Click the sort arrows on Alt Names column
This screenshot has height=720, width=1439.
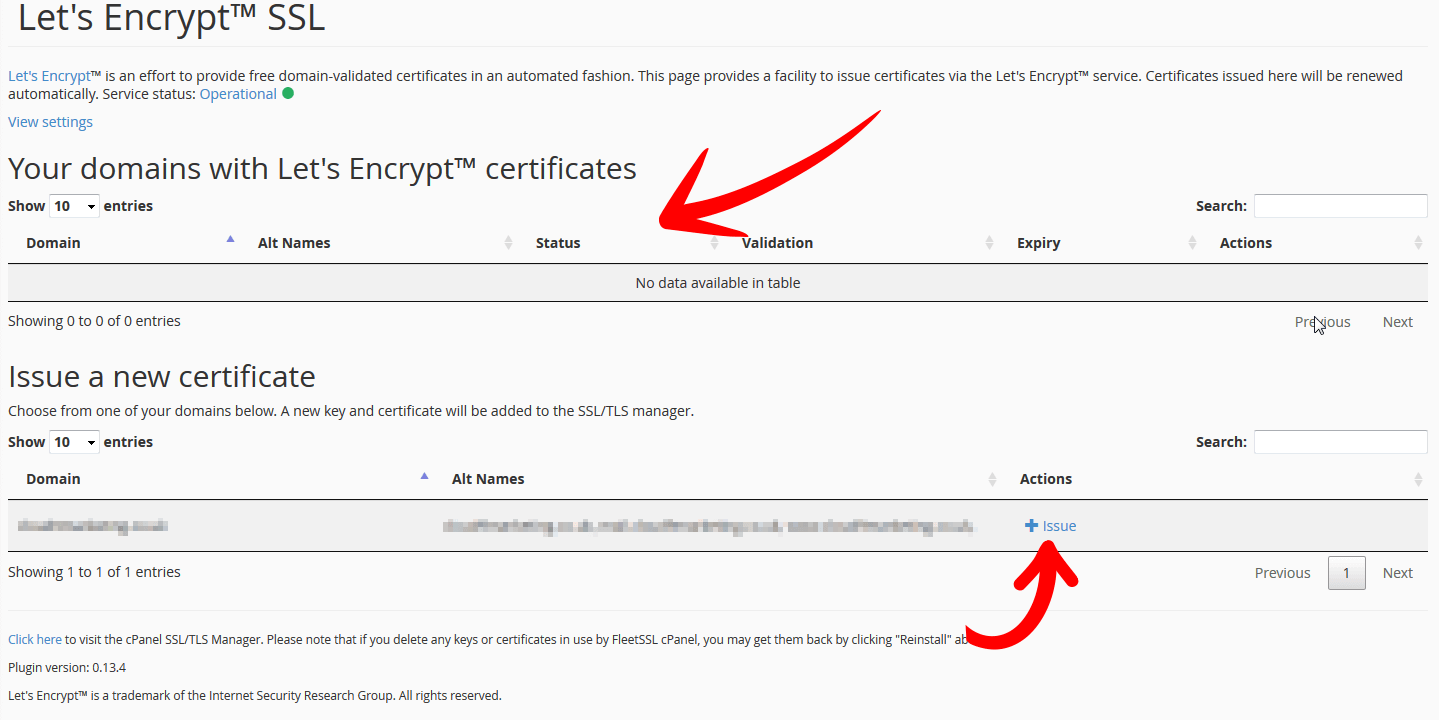point(508,242)
